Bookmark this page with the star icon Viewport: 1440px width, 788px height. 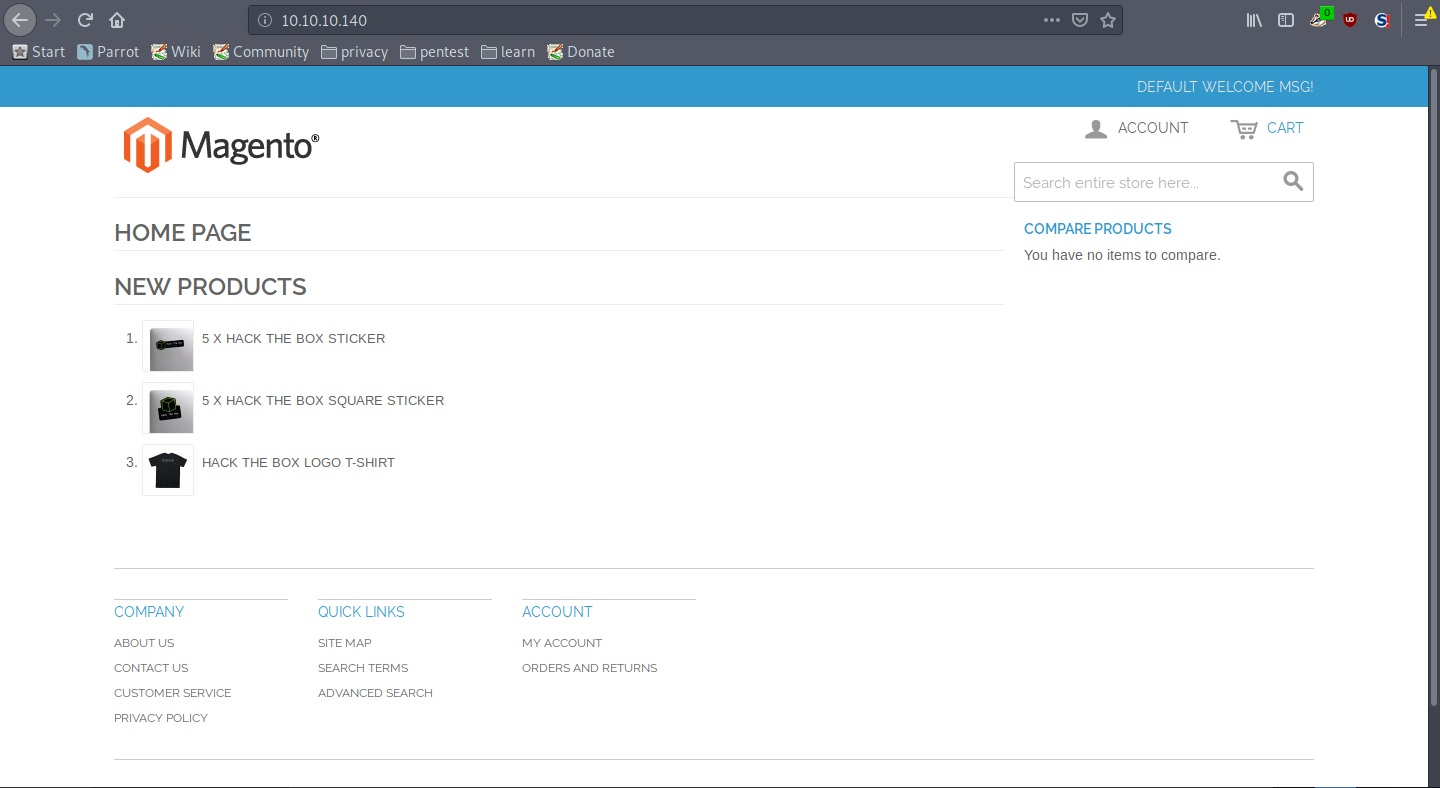tap(1108, 20)
